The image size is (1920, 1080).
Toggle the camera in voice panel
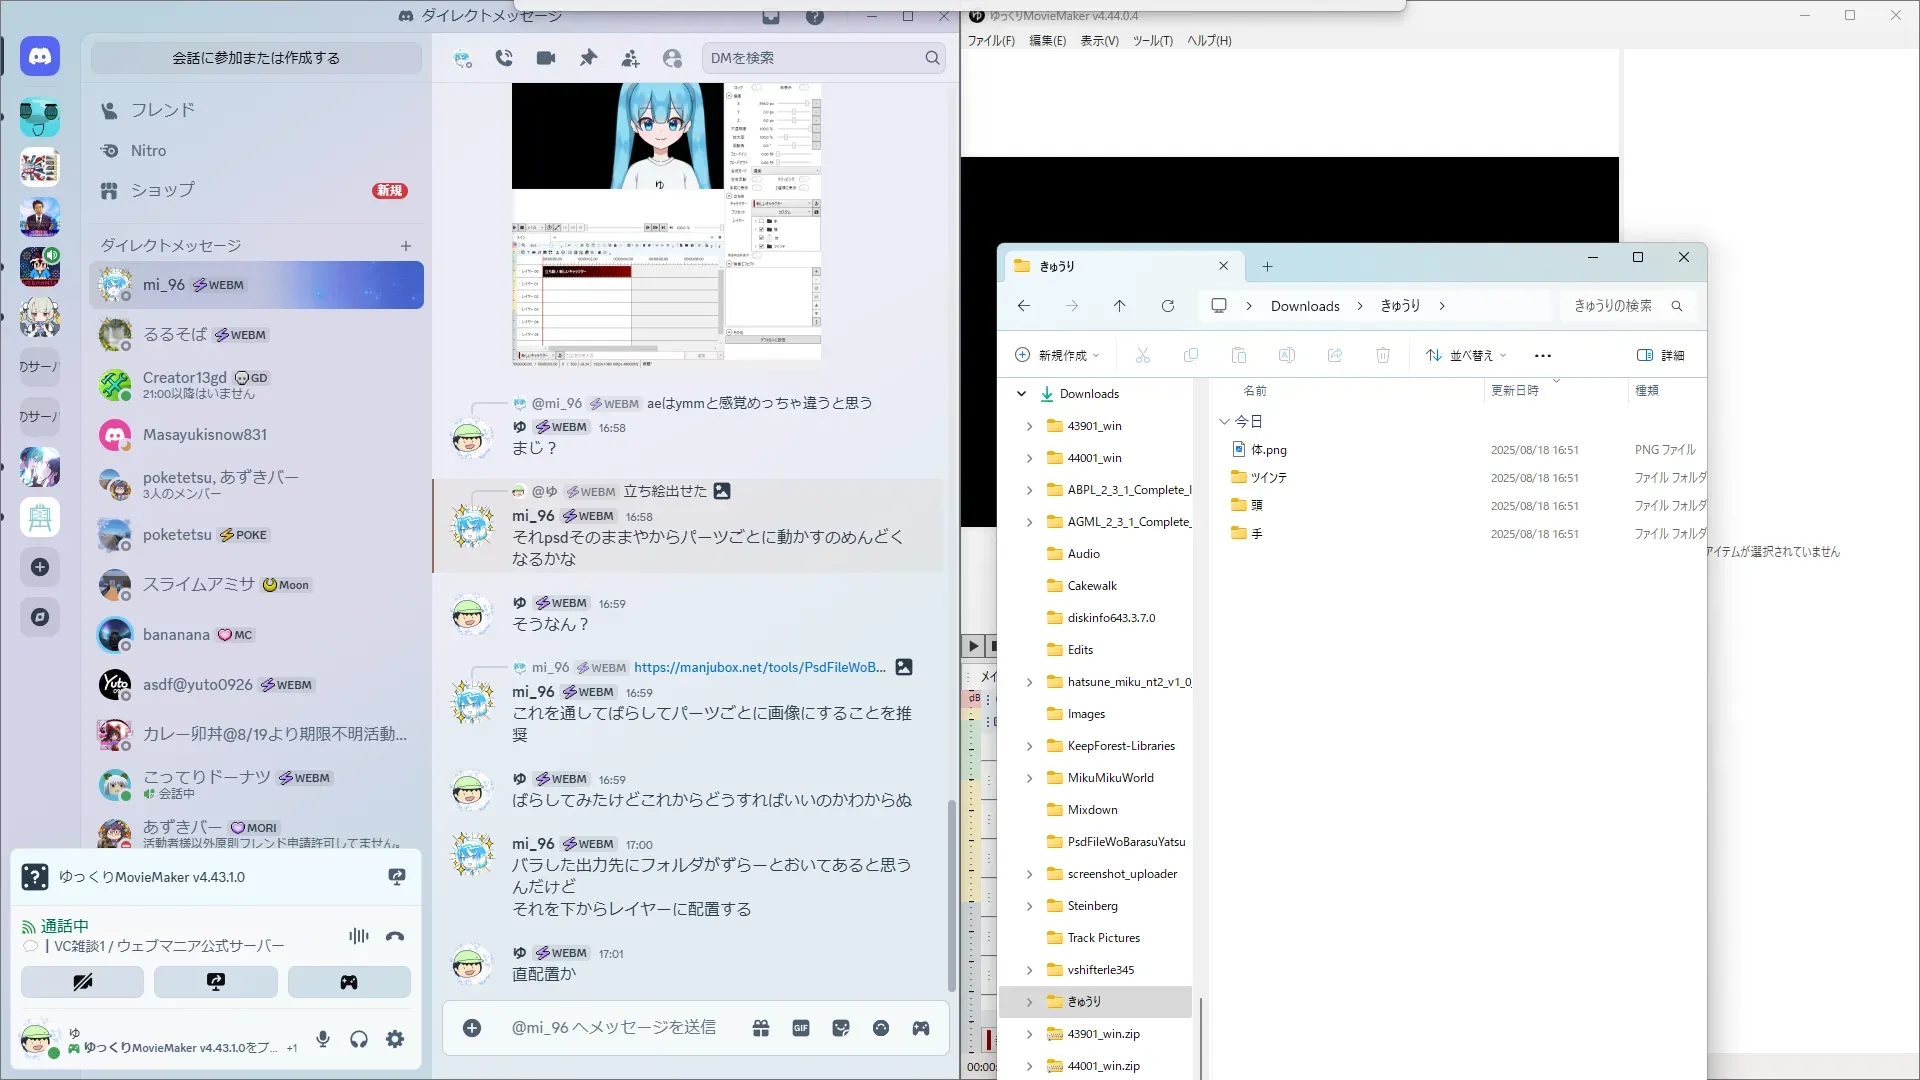pos(82,982)
